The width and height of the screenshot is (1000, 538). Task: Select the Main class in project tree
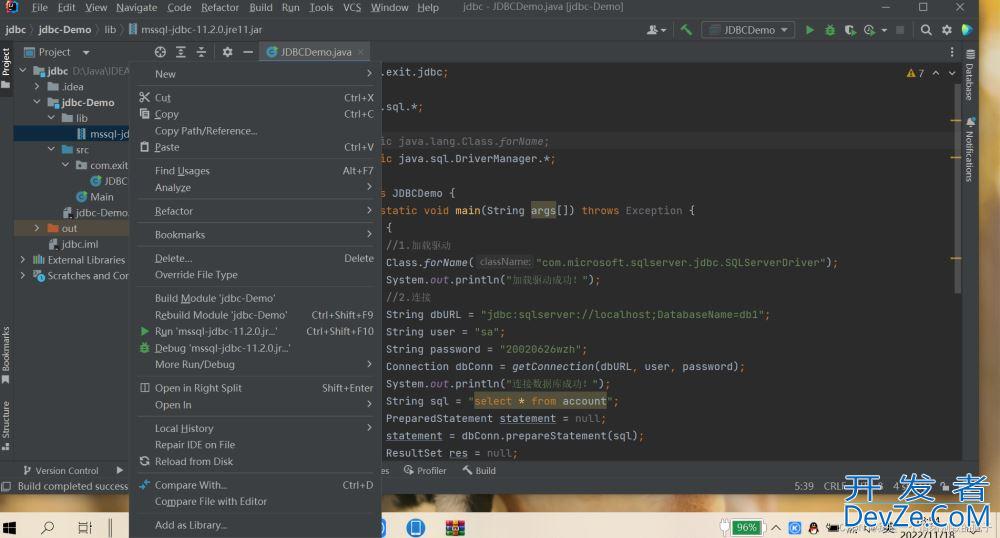click(101, 197)
